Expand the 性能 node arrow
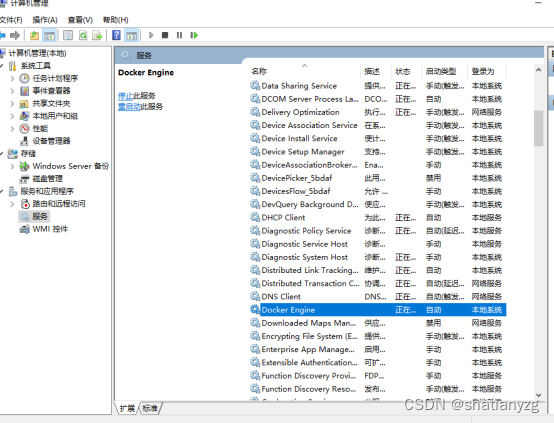 [x=12, y=129]
